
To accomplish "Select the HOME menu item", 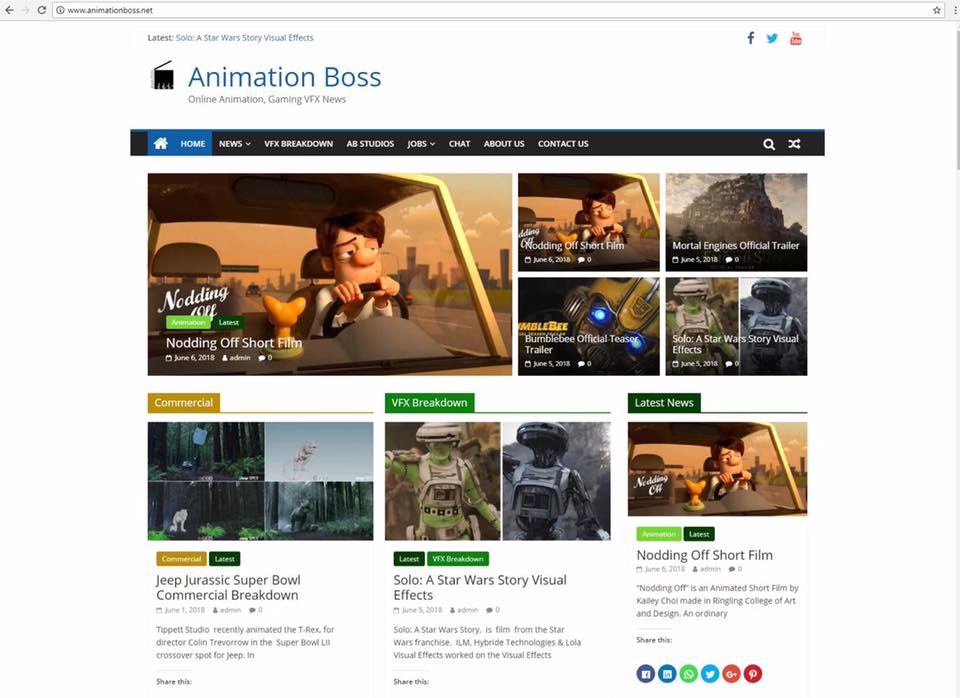I will pos(192,144).
